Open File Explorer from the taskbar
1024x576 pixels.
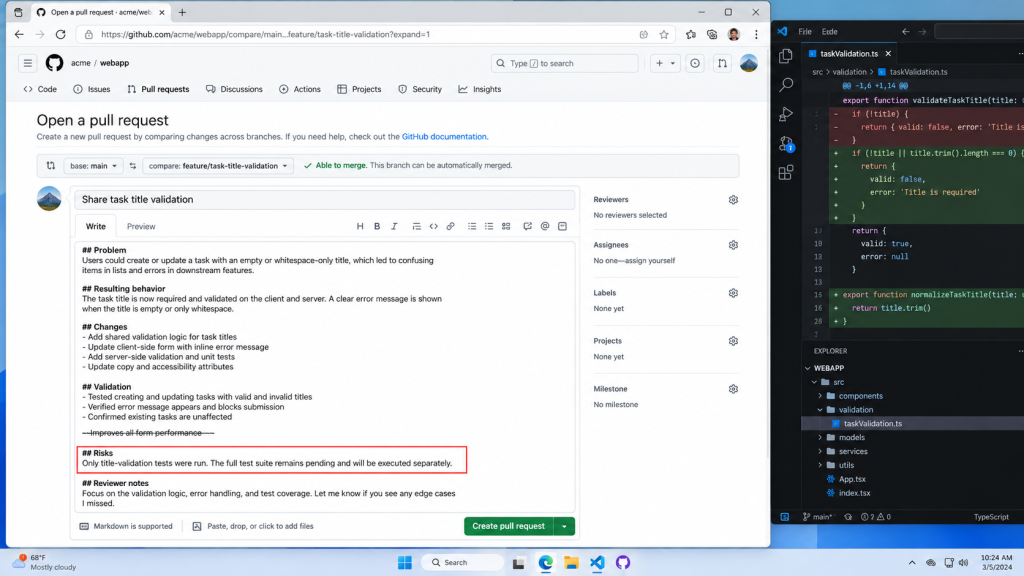[x=571, y=562]
